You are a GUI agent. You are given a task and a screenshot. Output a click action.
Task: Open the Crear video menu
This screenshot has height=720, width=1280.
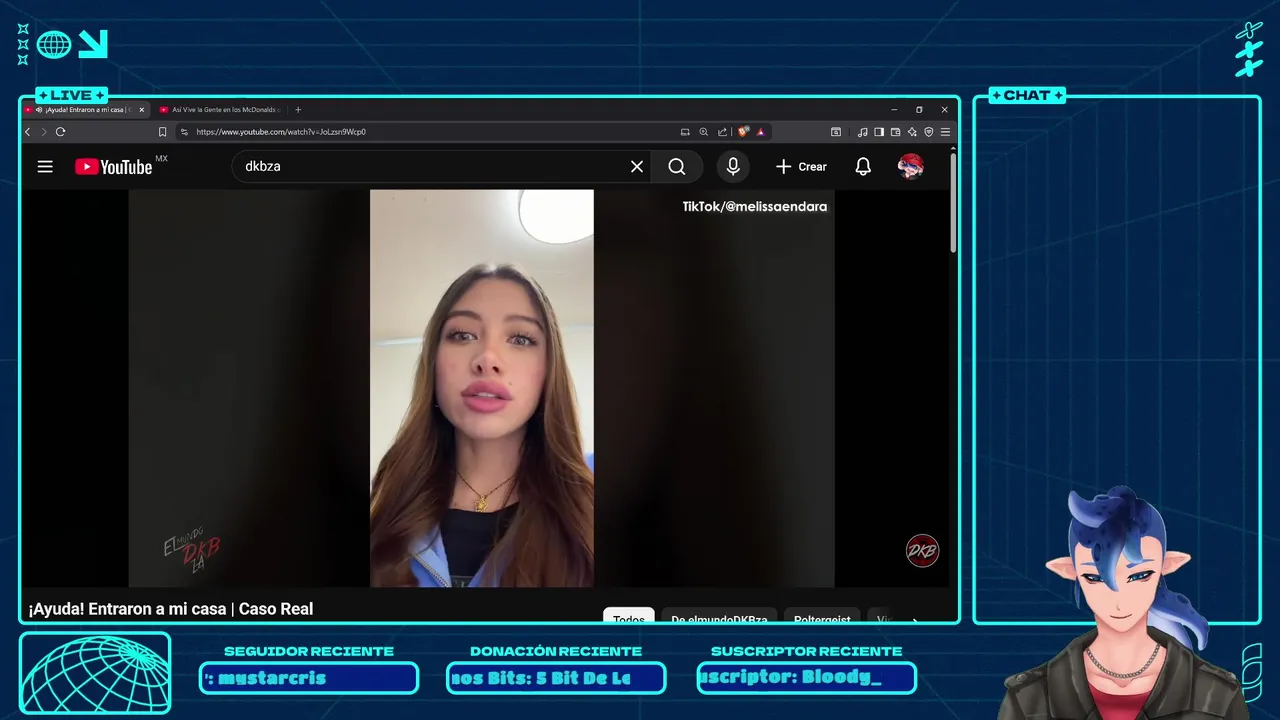(801, 167)
